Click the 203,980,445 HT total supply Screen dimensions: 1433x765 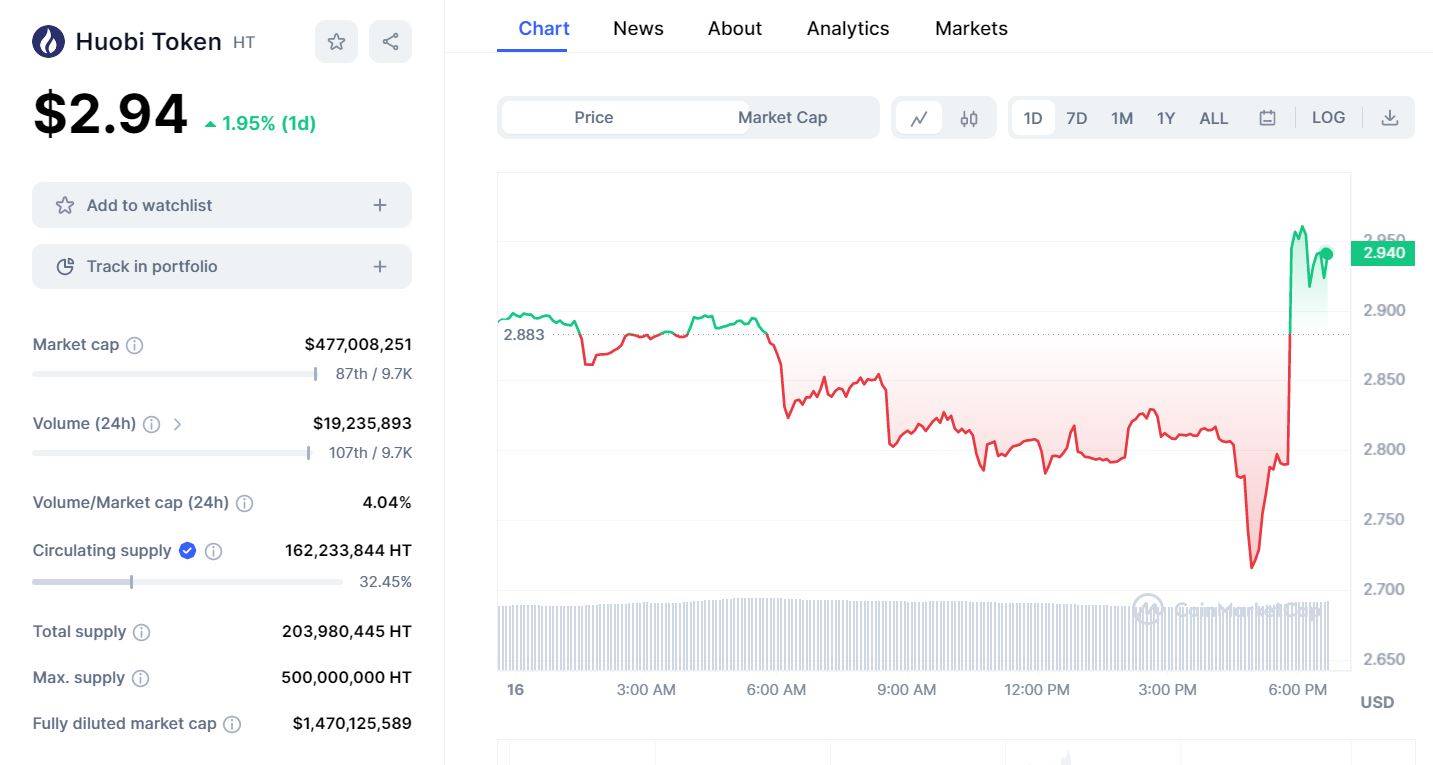coord(347,632)
